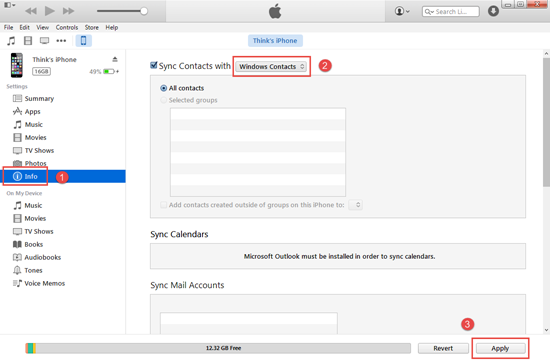Image resolution: width=550 pixels, height=362 pixels.
Task: Open the mini player menu icon
Action: [x=9, y=5]
